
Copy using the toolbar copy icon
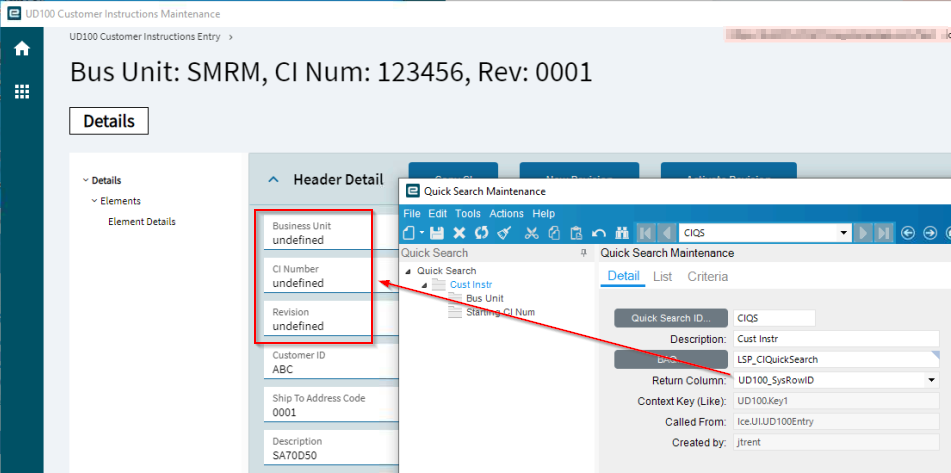pyautogui.click(x=554, y=233)
